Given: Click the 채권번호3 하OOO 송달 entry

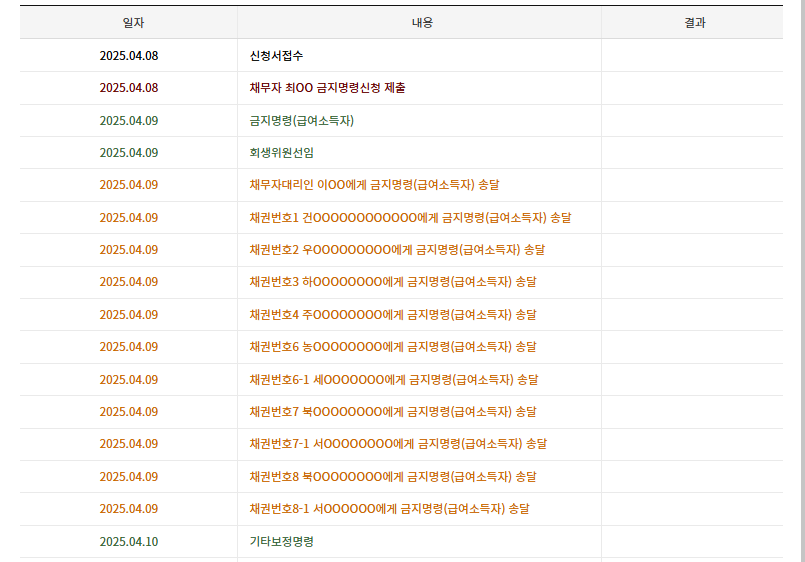Looking at the screenshot, I should click(x=393, y=282).
